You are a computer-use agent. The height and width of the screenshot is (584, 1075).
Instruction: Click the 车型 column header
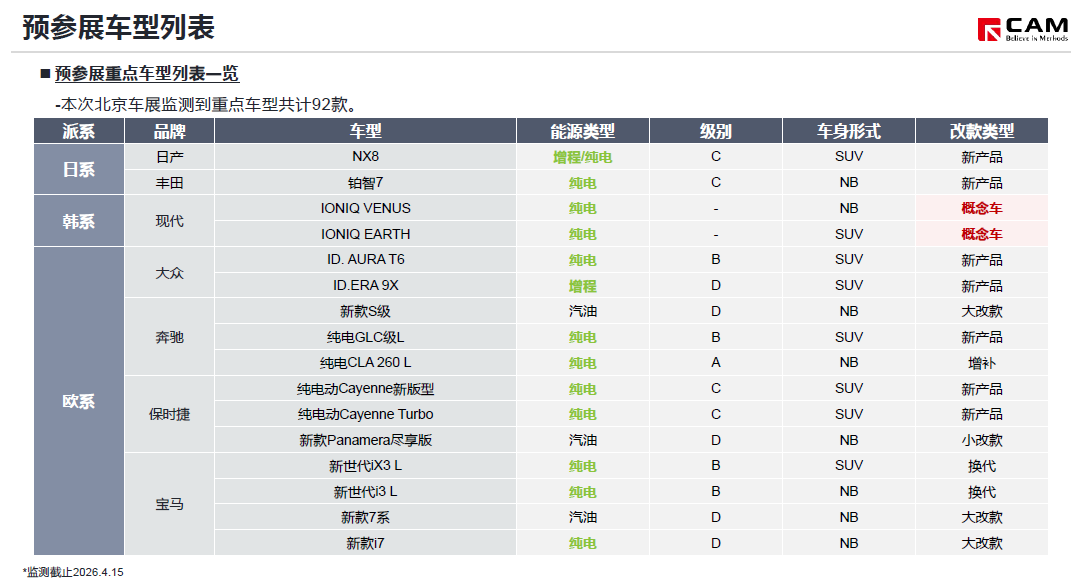coord(365,131)
